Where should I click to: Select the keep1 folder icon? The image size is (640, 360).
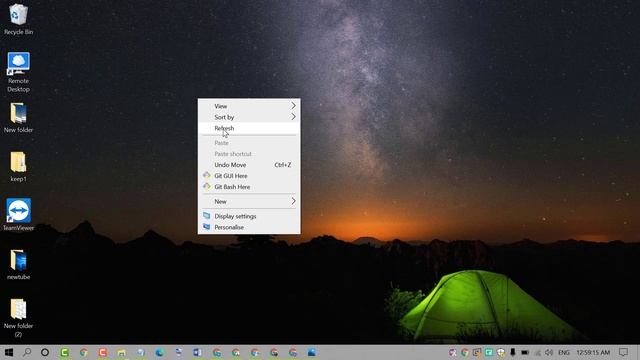pyautogui.click(x=18, y=167)
